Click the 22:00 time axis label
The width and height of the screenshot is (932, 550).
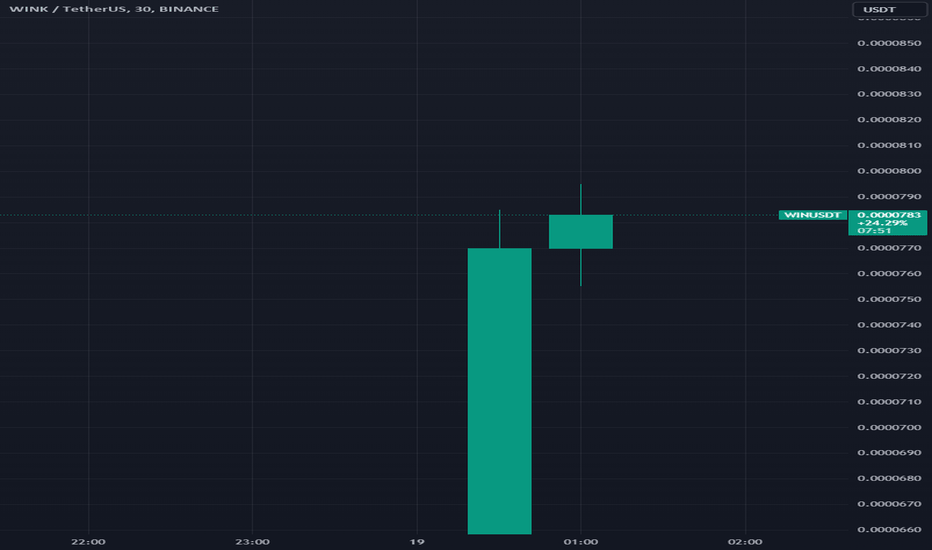click(89, 542)
